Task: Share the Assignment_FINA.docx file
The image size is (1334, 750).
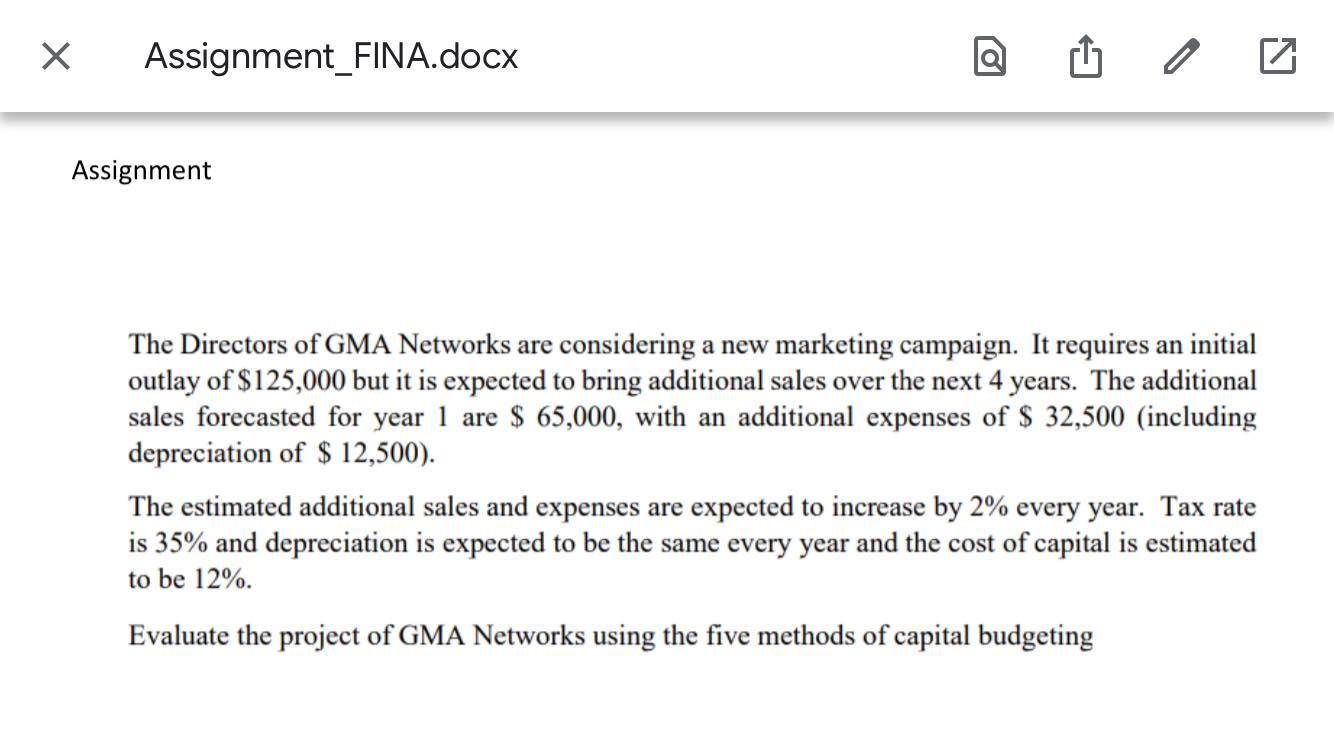Action: tap(1084, 57)
